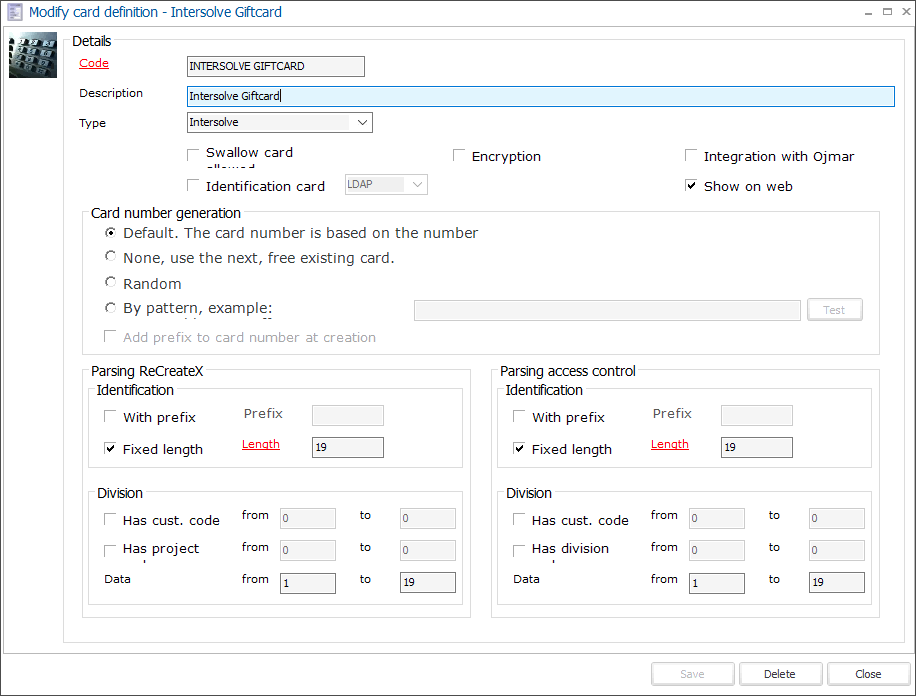Uncheck the Show on web option
The height and width of the screenshot is (696, 916).
coord(691,186)
